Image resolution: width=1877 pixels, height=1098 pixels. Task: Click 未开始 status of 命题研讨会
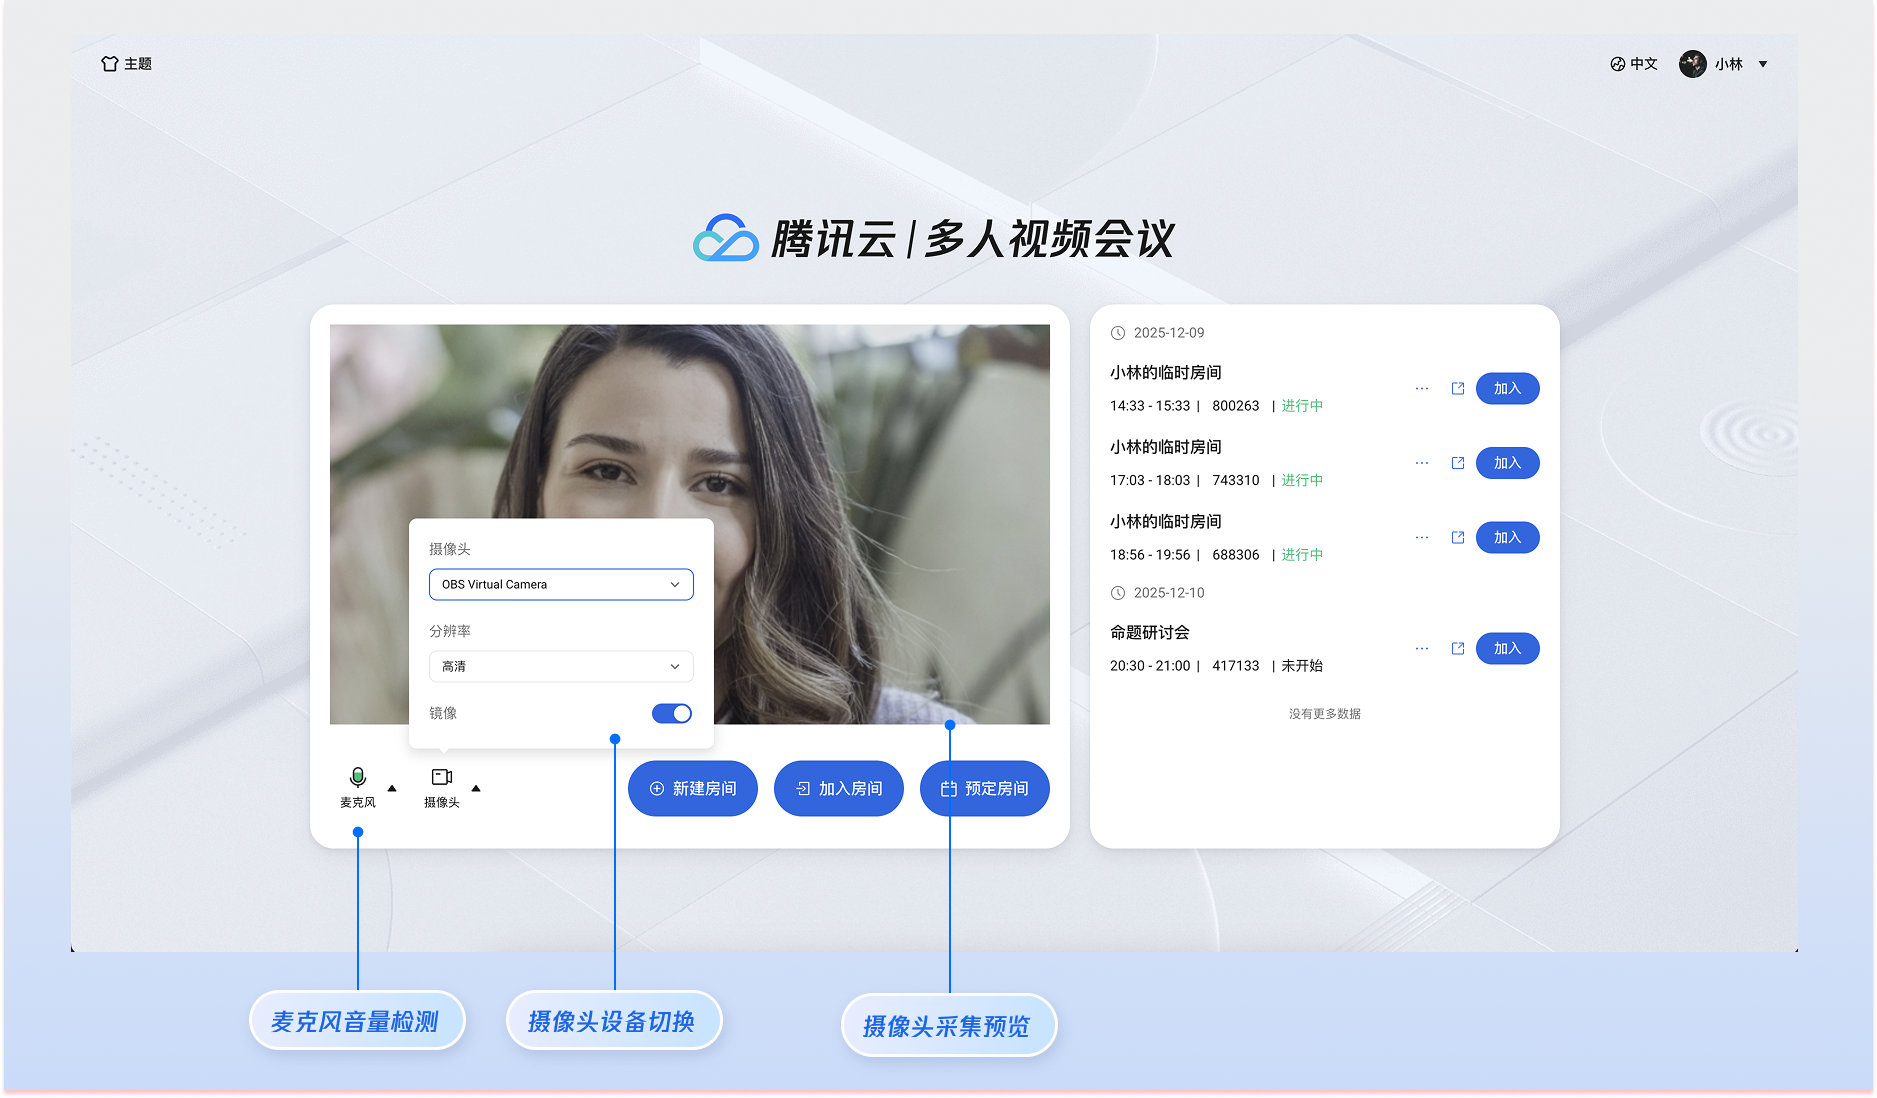click(1302, 666)
